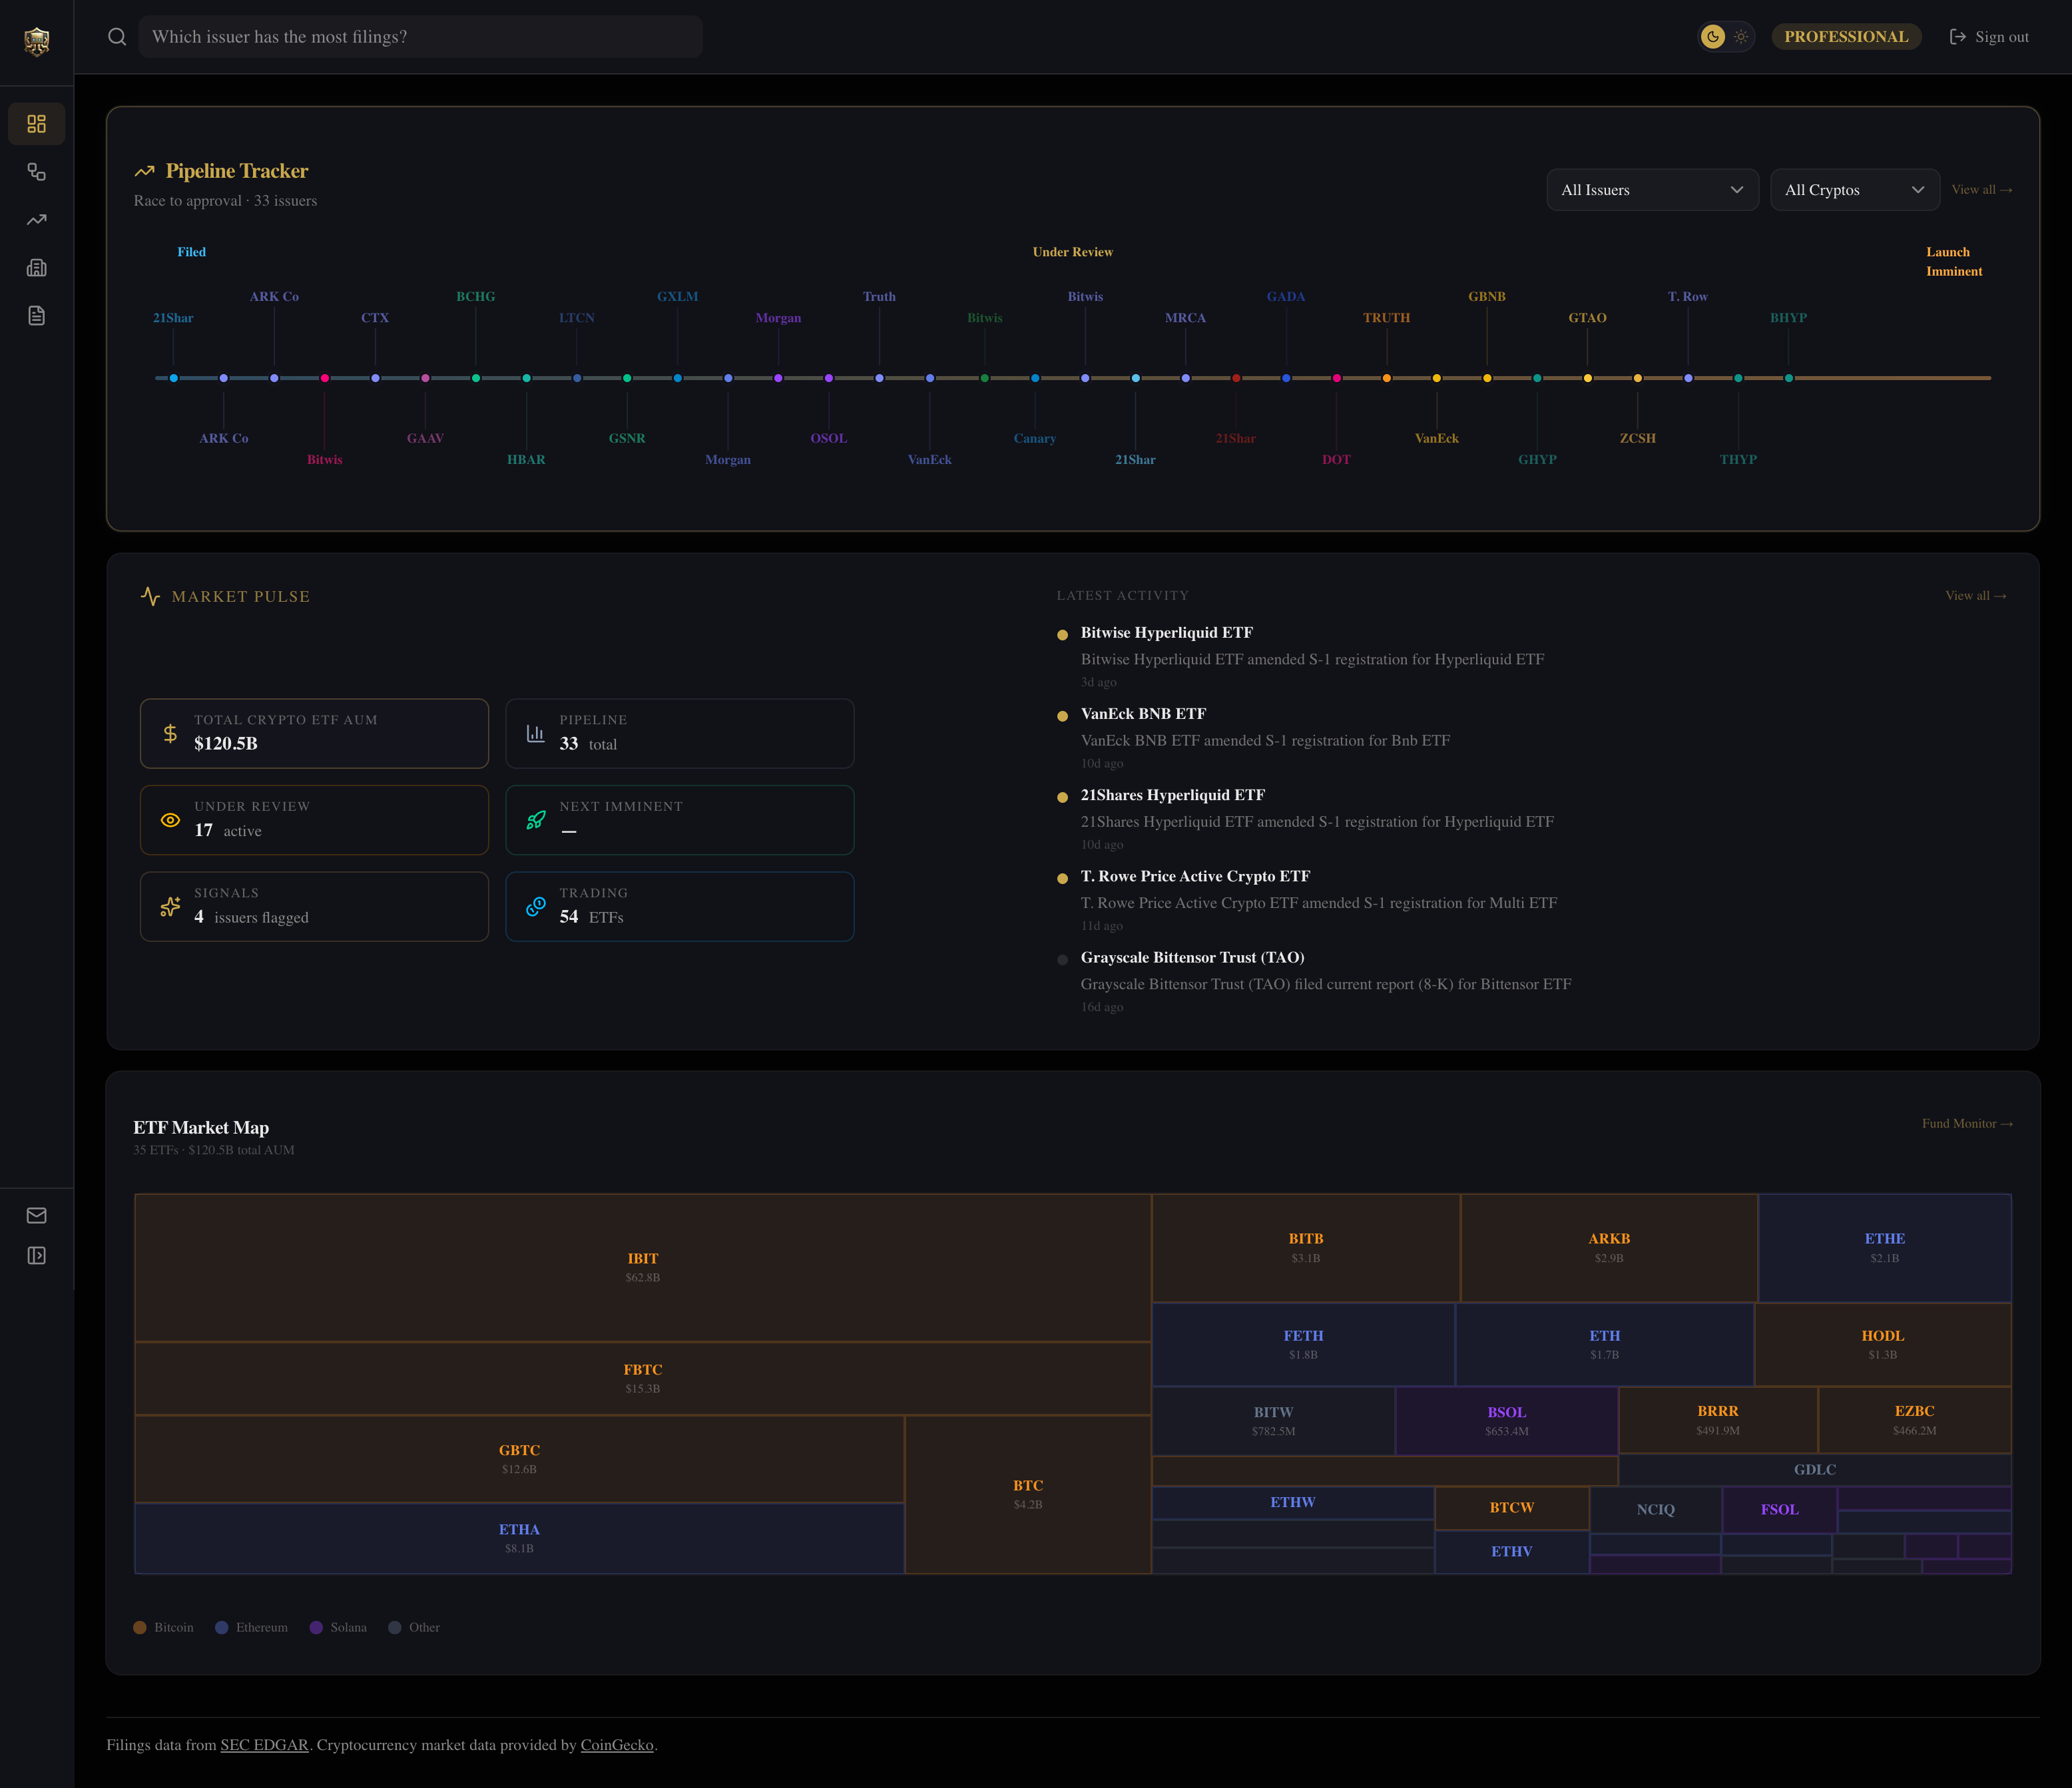Click the Other legend color swatch
The height and width of the screenshot is (1788, 2072).
tap(395, 1628)
